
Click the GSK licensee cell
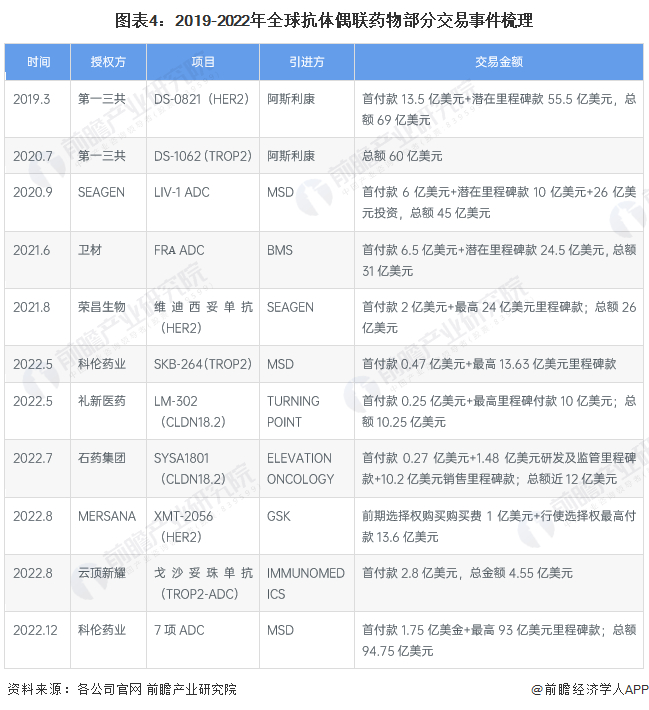pos(307,526)
